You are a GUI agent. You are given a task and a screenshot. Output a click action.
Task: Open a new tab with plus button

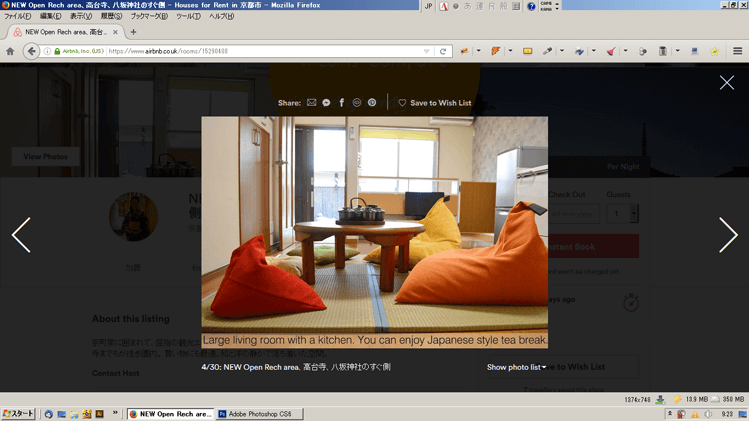tap(133, 32)
